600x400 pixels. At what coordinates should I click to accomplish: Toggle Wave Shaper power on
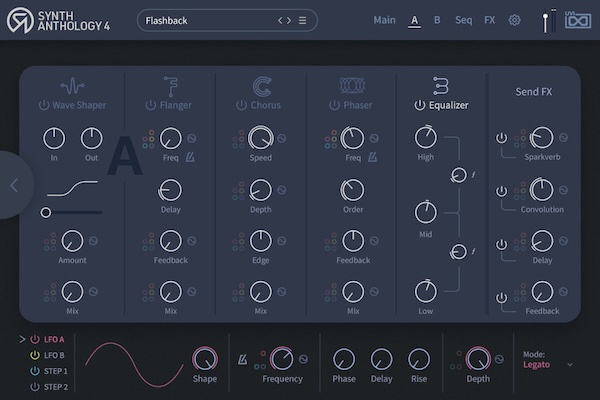tap(44, 105)
